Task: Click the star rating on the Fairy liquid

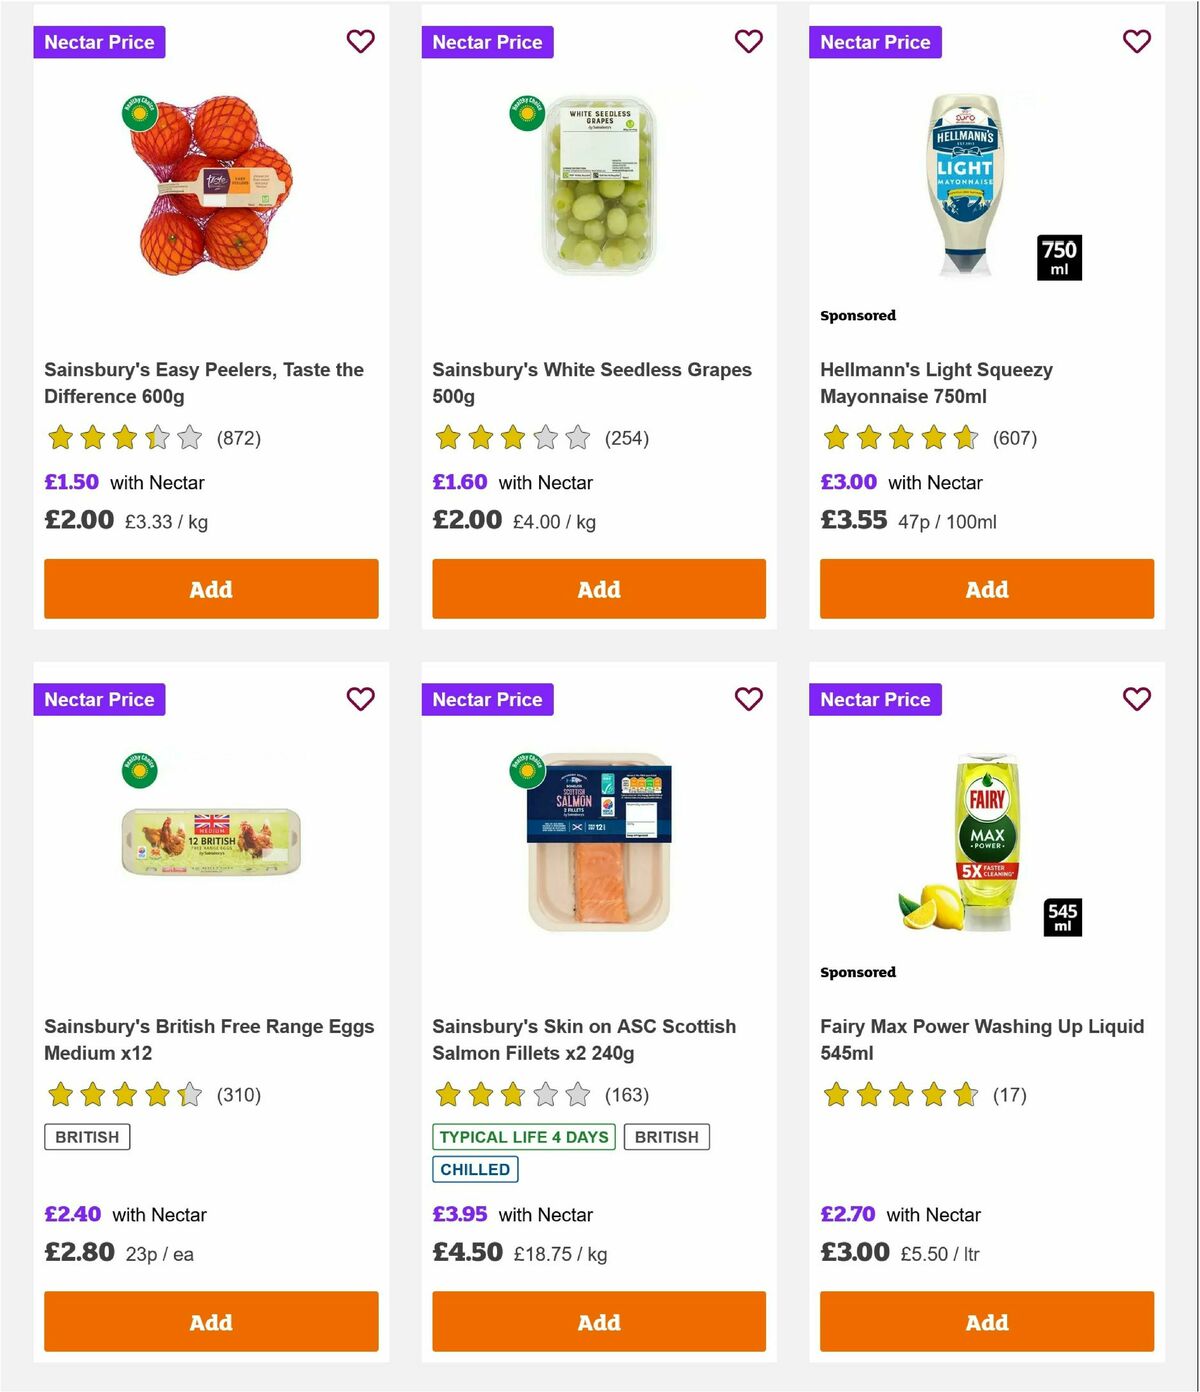Action: [899, 1095]
